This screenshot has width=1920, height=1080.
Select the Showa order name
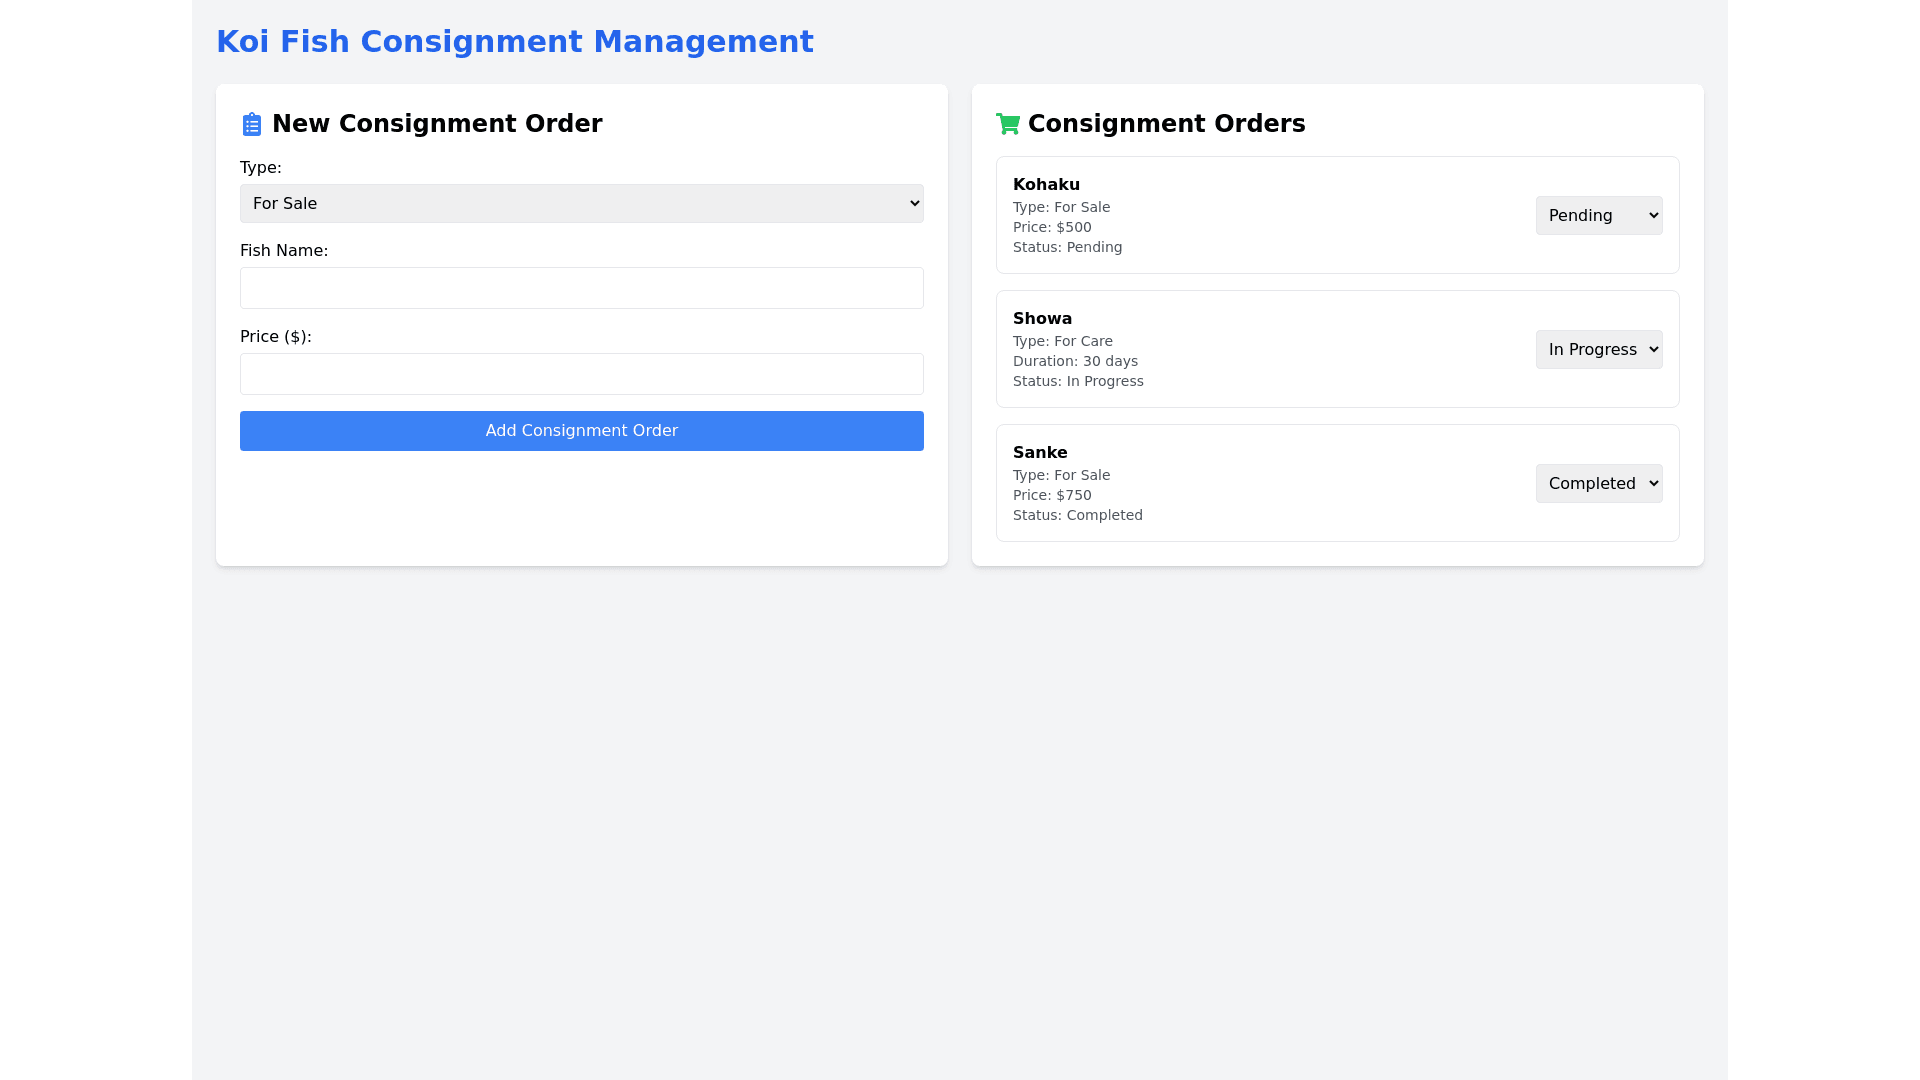click(1042, 319)
